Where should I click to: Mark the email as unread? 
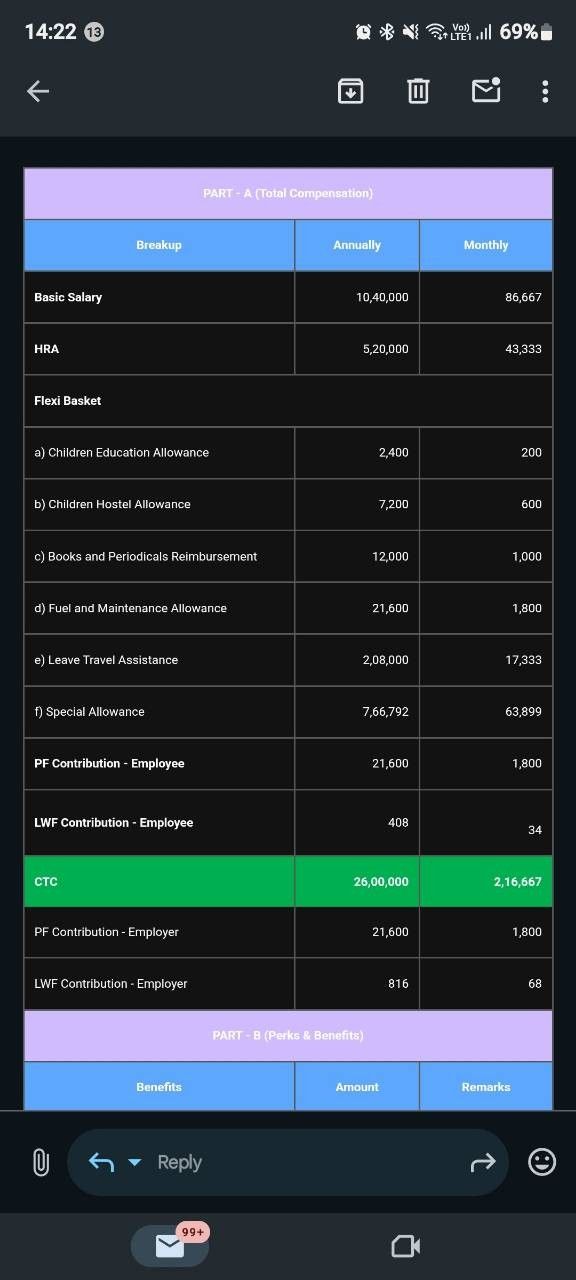coord(486,91)
